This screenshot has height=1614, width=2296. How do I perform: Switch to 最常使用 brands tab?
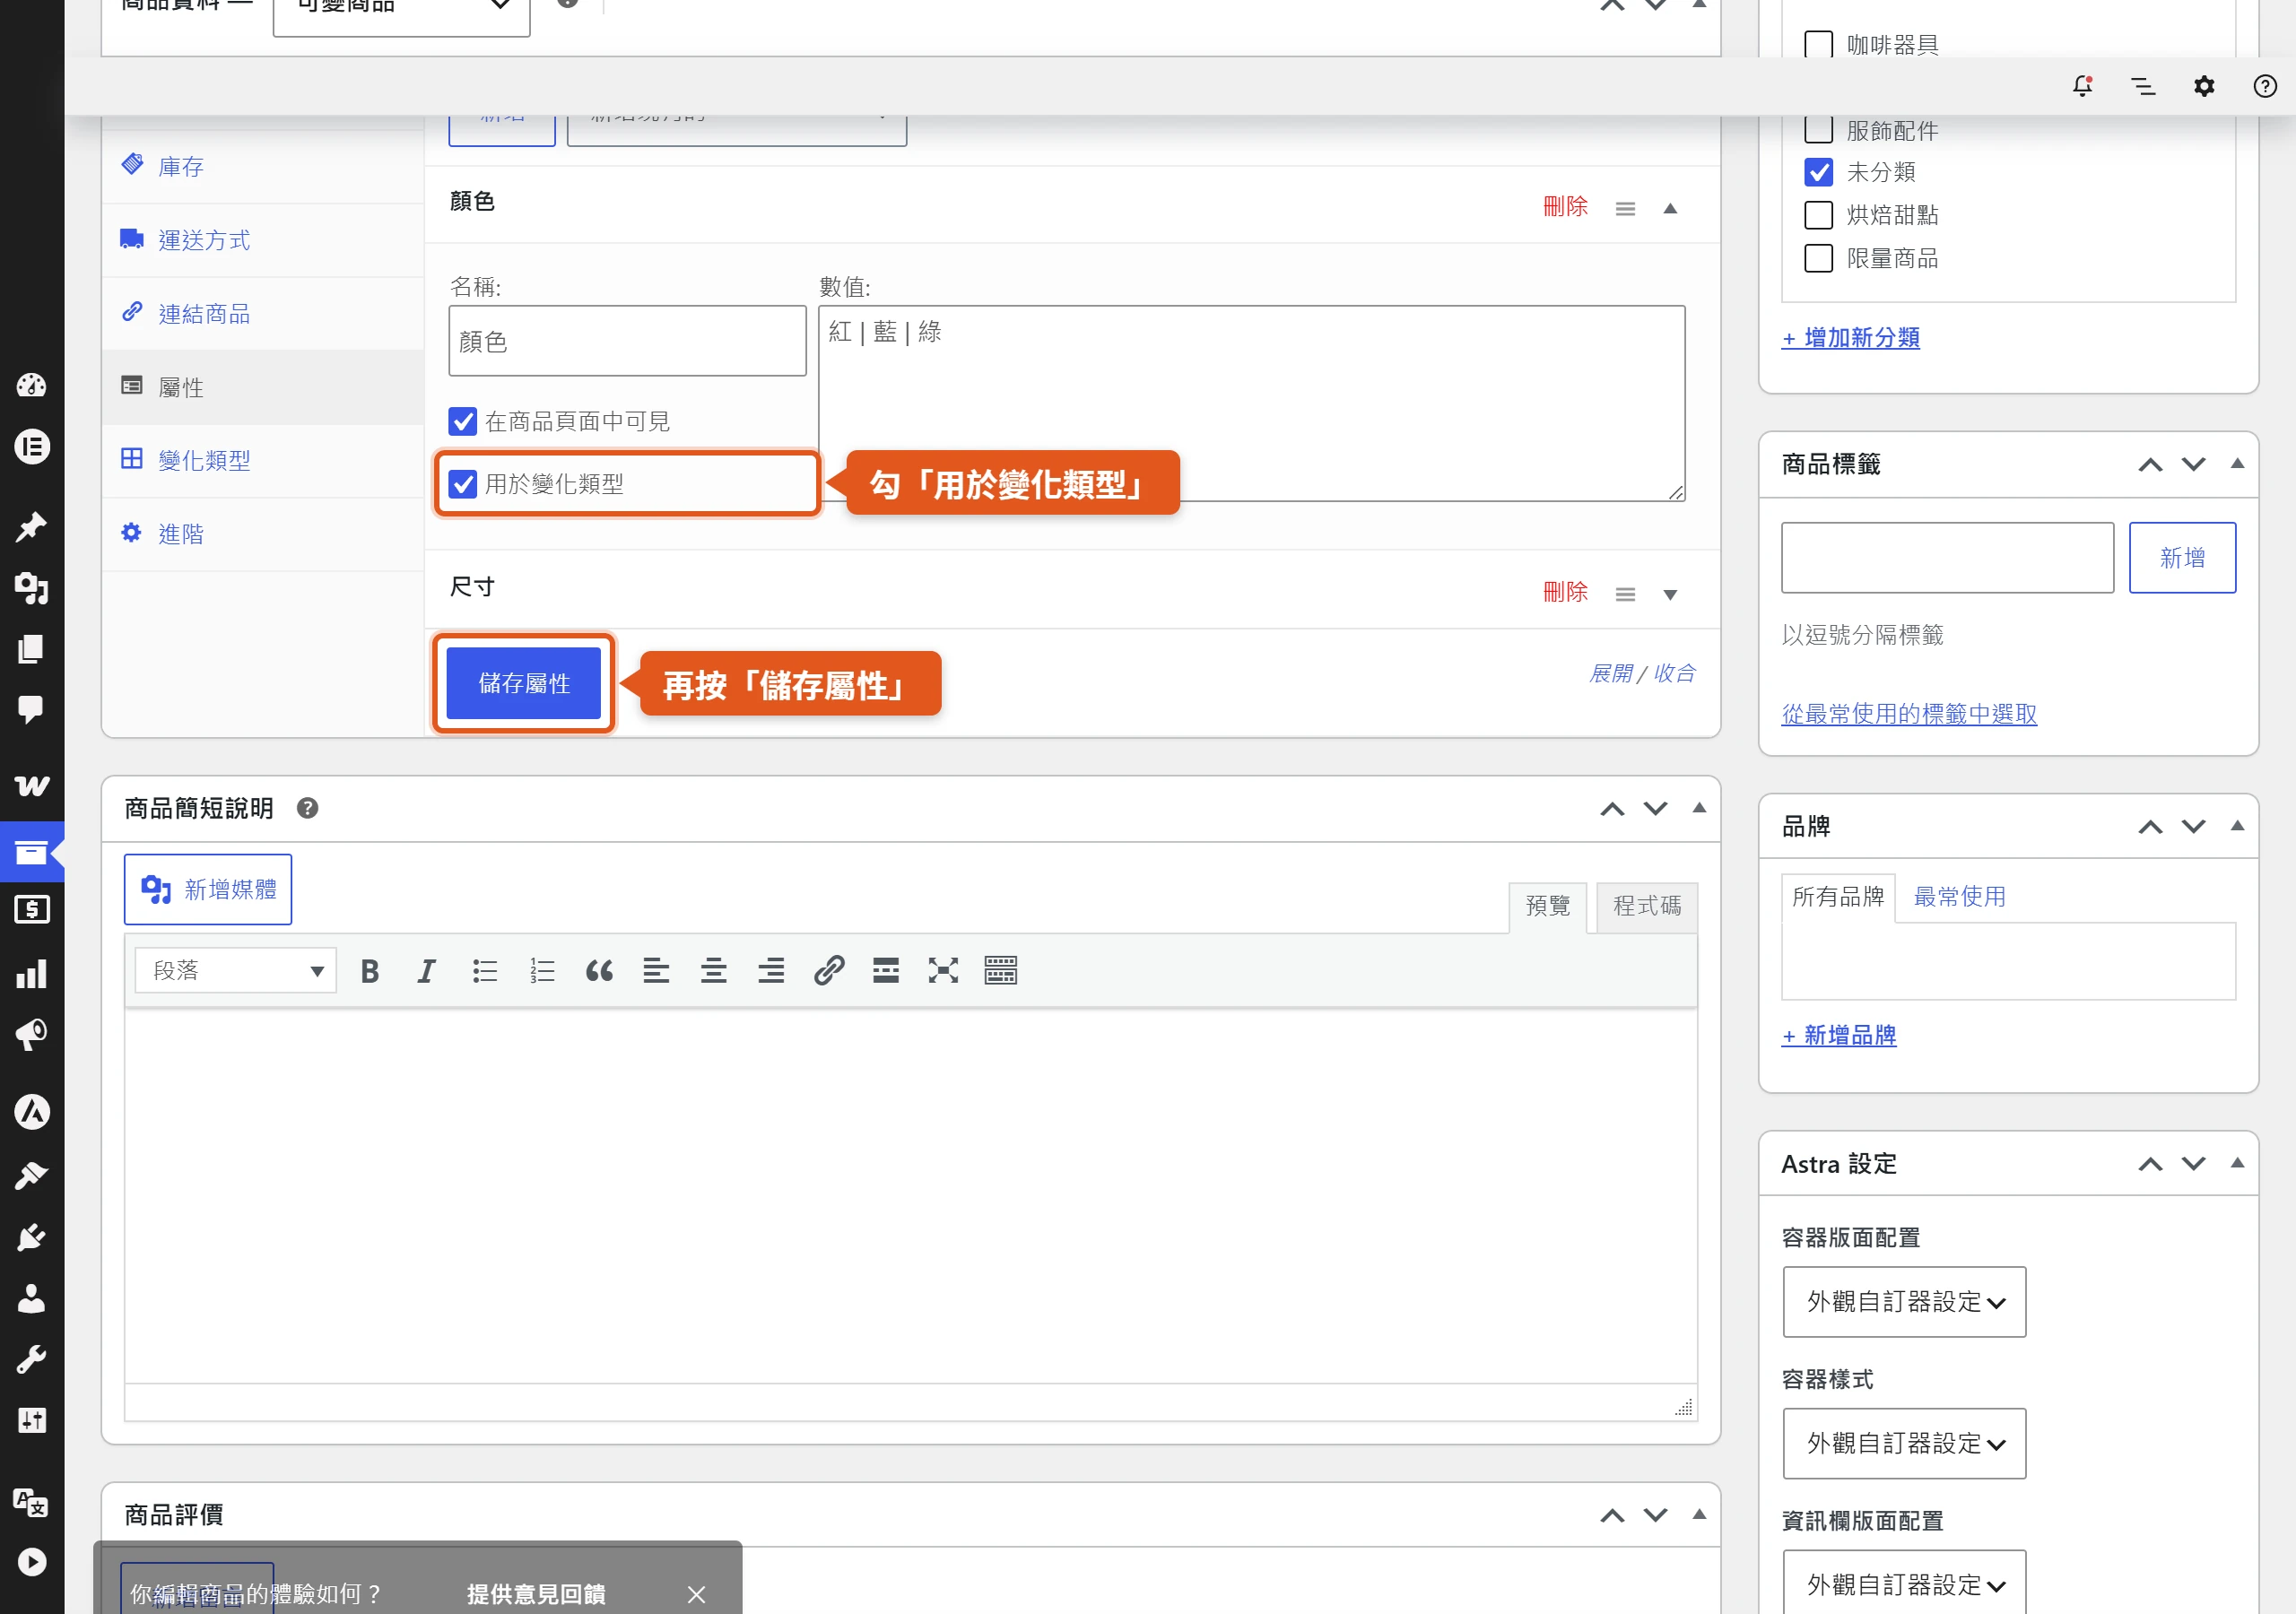[1959, 897]
